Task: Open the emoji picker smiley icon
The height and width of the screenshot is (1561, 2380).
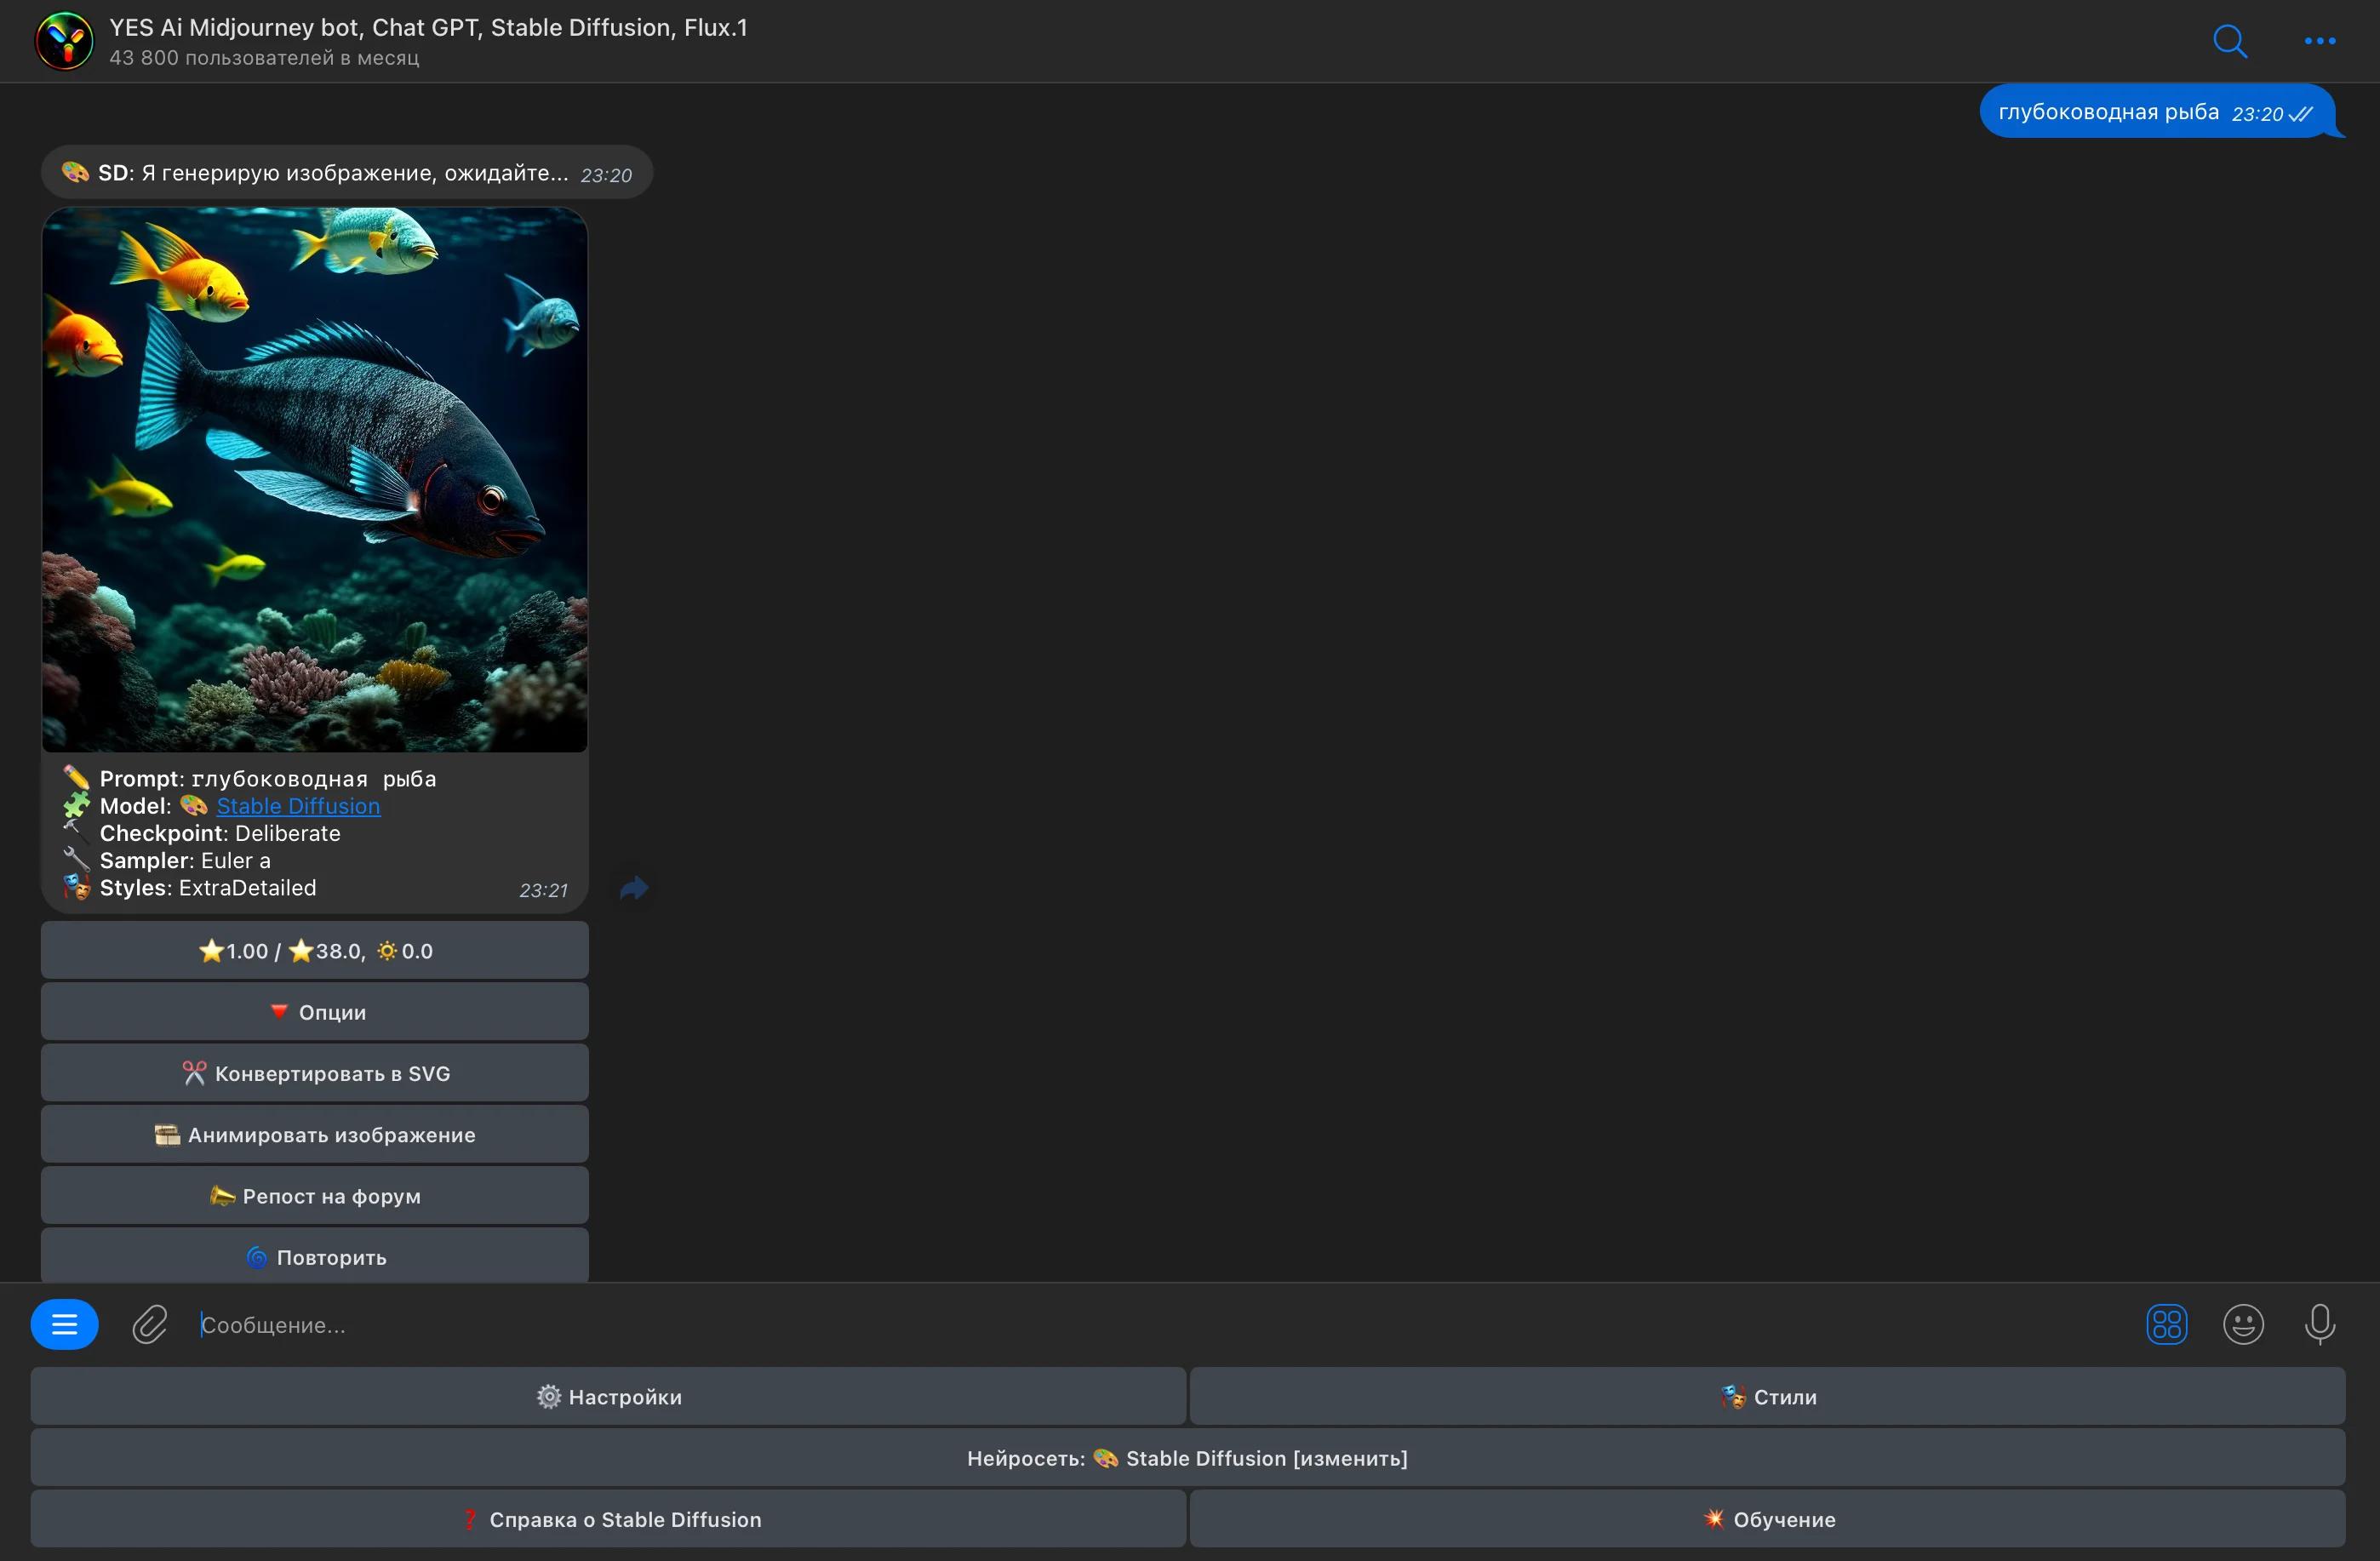Action: pyautogui.click(x=2243, y=1324)
